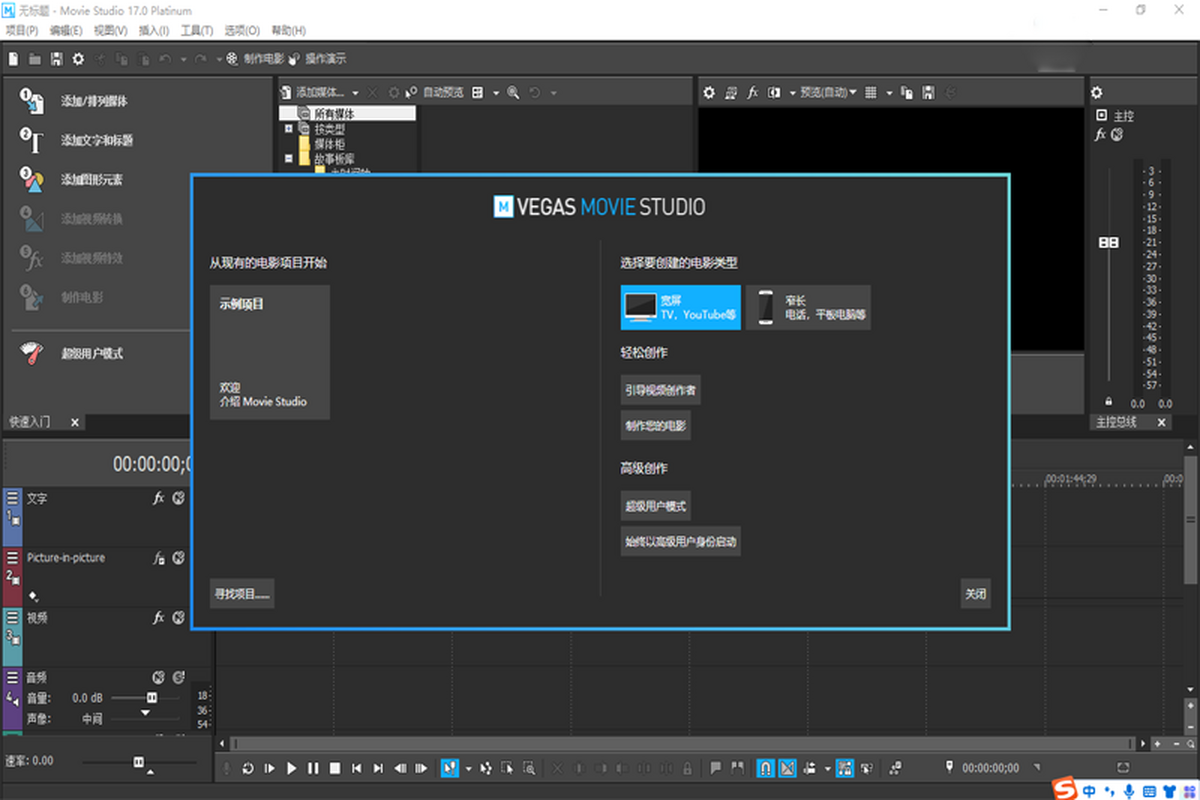Click the play button in transport bar
The height and width of the screenshot is (800, 1200).
[x=291, y=768]
